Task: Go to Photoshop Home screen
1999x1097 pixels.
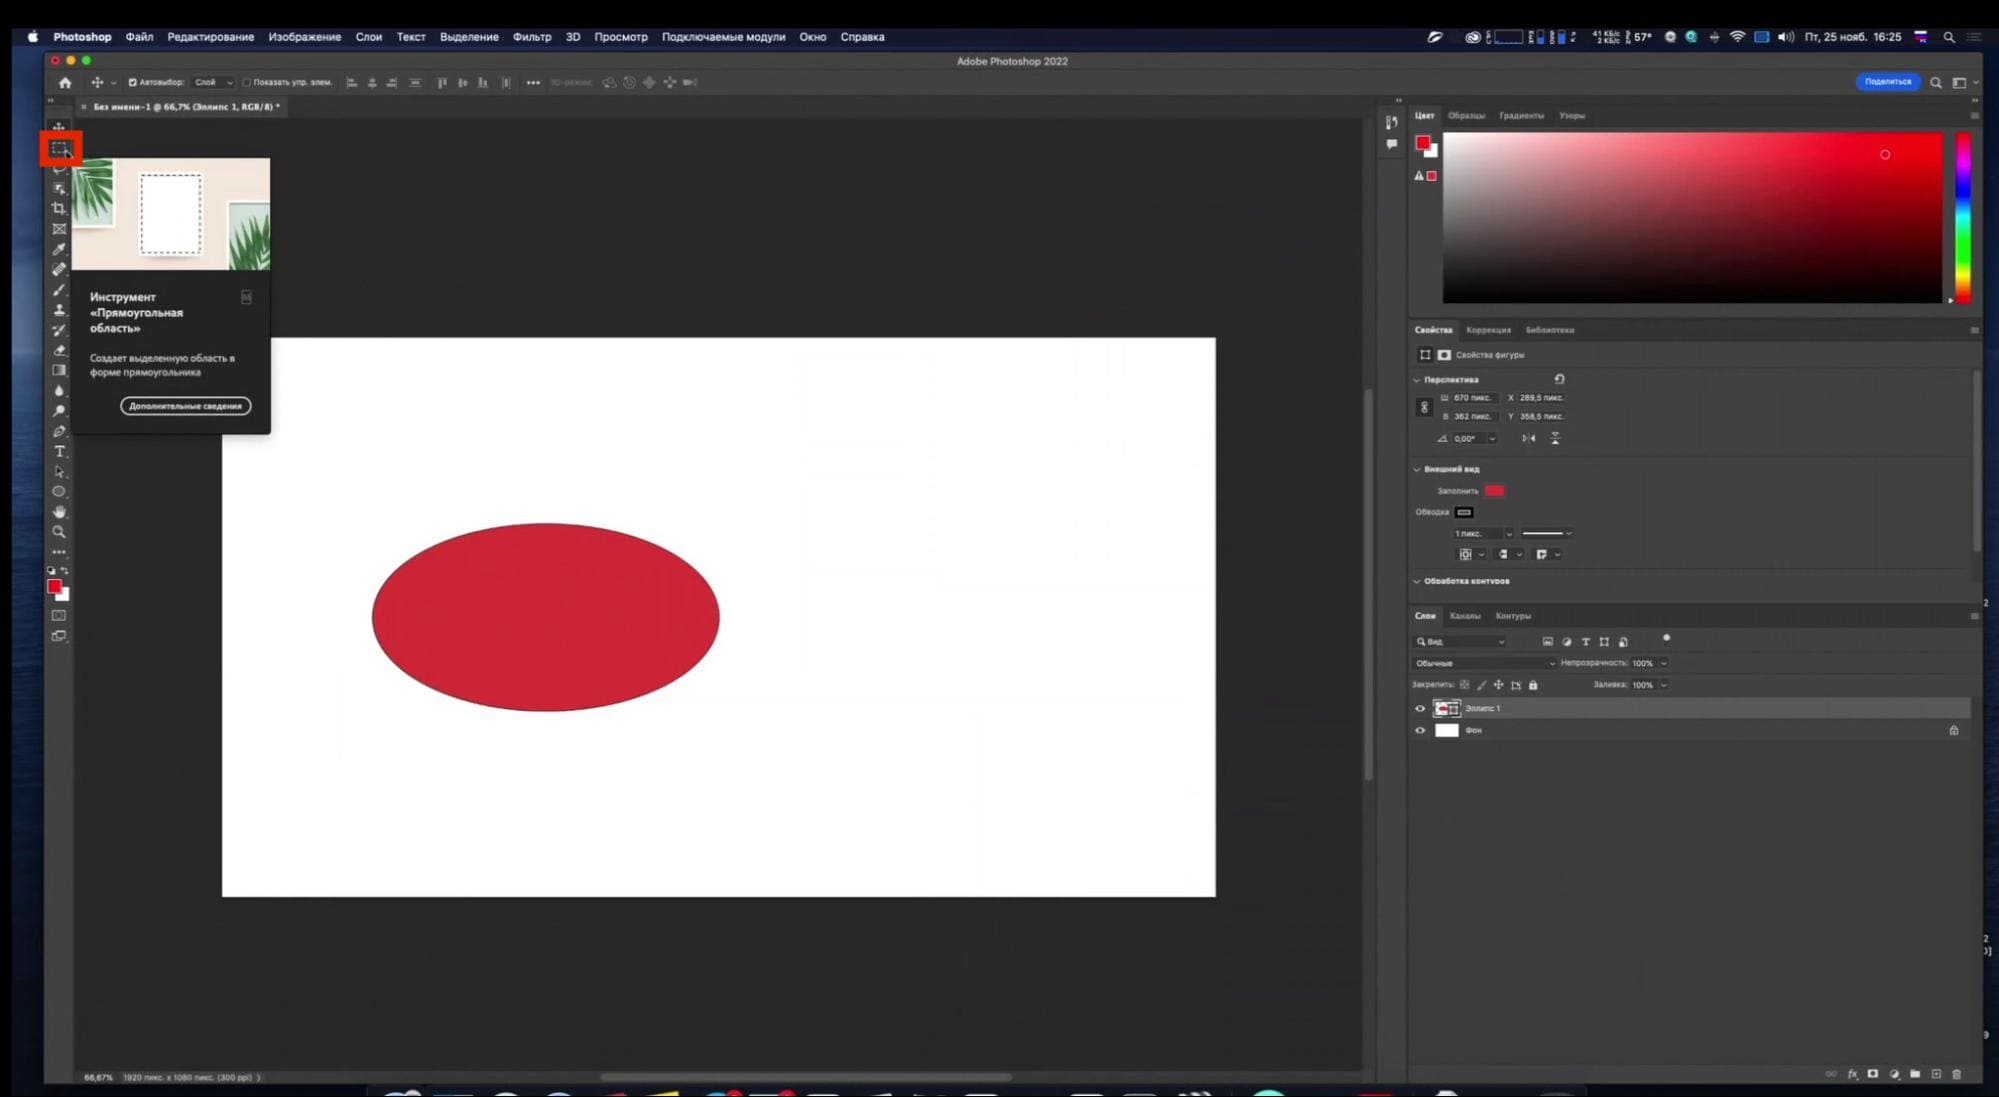Action: point(65,82)
